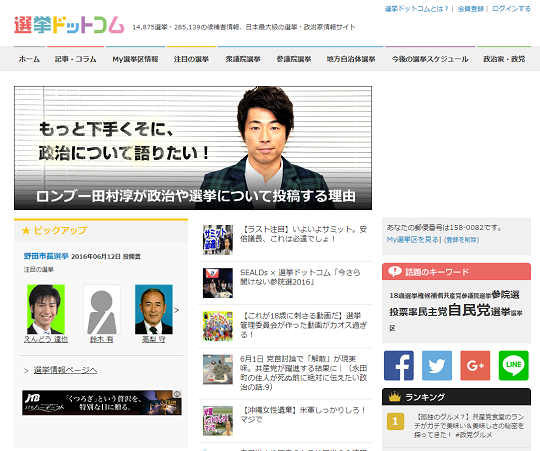Read 6月1日 党首討論で解散 article
540x451 pixels.
(x=303, y=373)
